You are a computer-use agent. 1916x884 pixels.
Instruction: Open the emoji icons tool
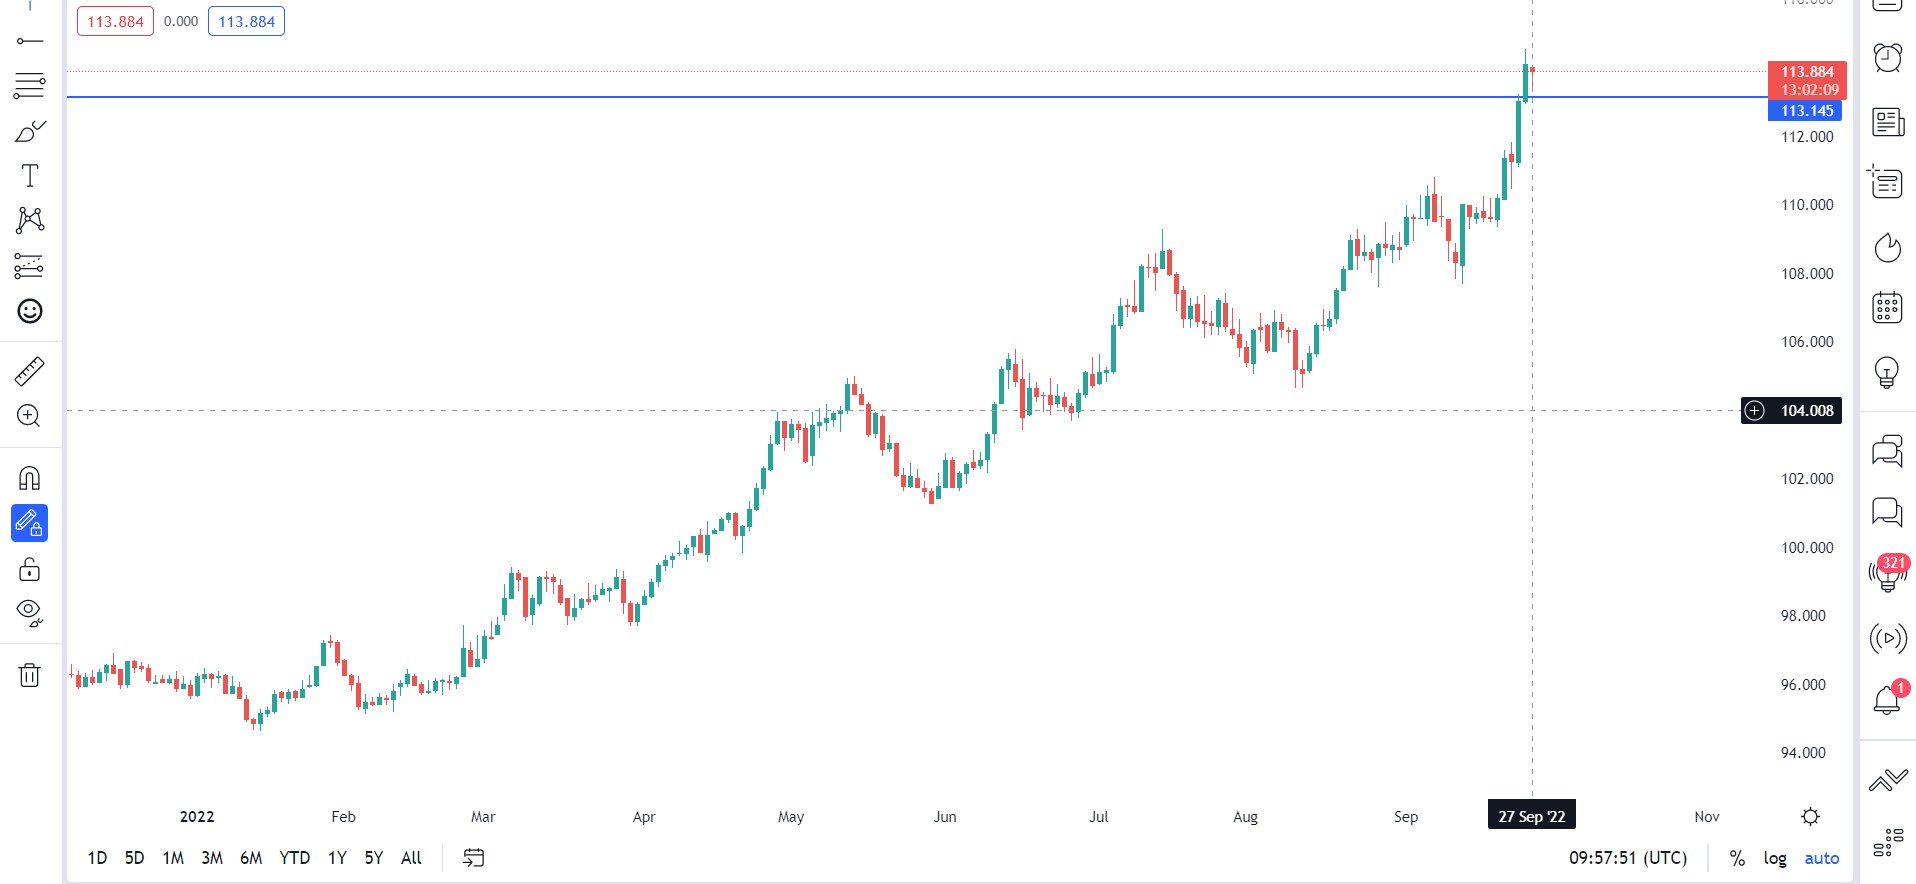click(x=30, y=311)
